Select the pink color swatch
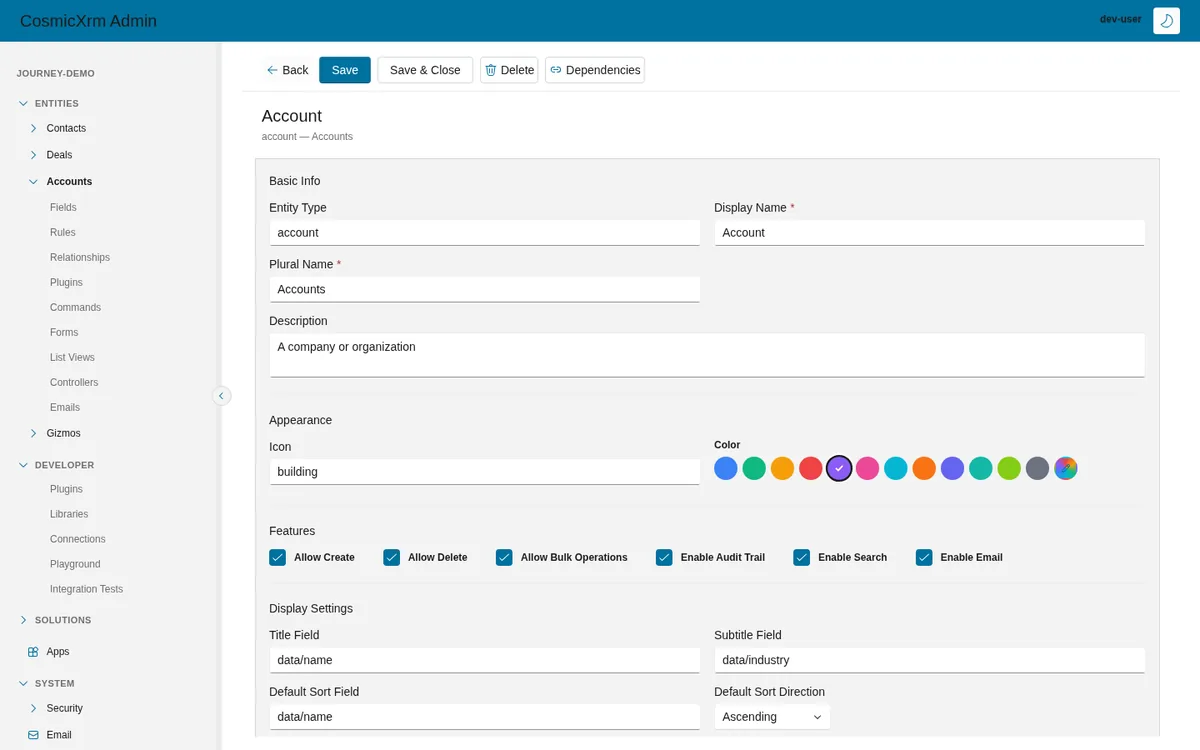Image resolution: width=1200 pixels, height=750 pixels. click(x=867, y=468)
